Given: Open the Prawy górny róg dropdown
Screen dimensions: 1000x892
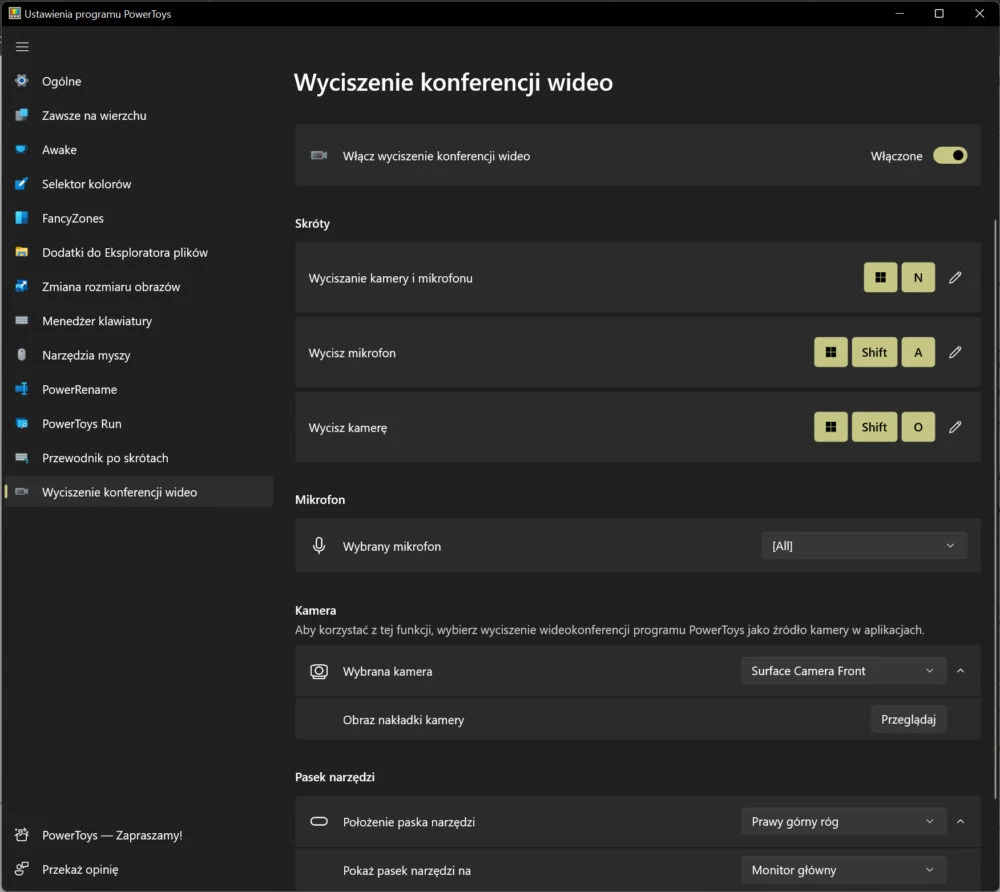Looking at the screenshot, I should click(843, 821).
